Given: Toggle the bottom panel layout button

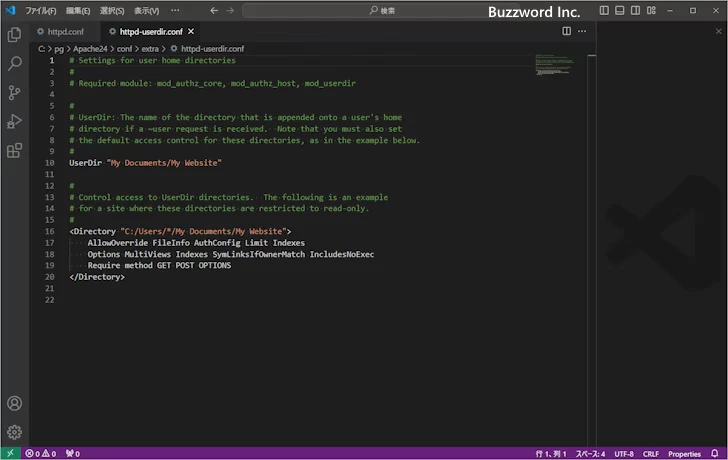Looking at the screenshot, I should [620, 10].
